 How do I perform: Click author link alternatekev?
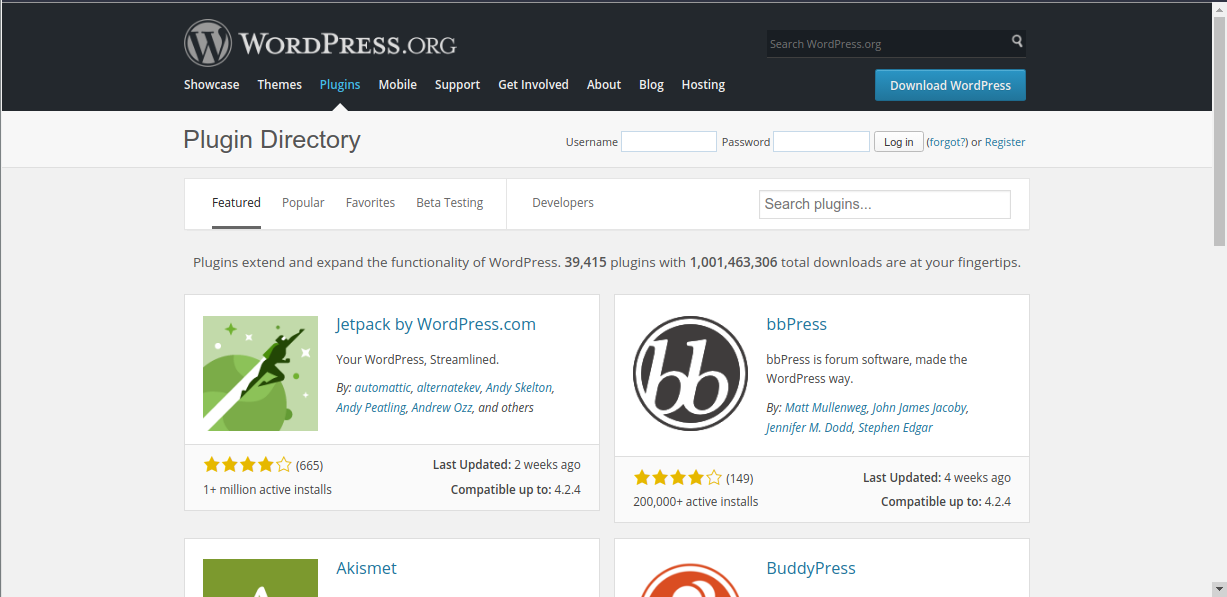pyautogui.click(x=449, y=387)
